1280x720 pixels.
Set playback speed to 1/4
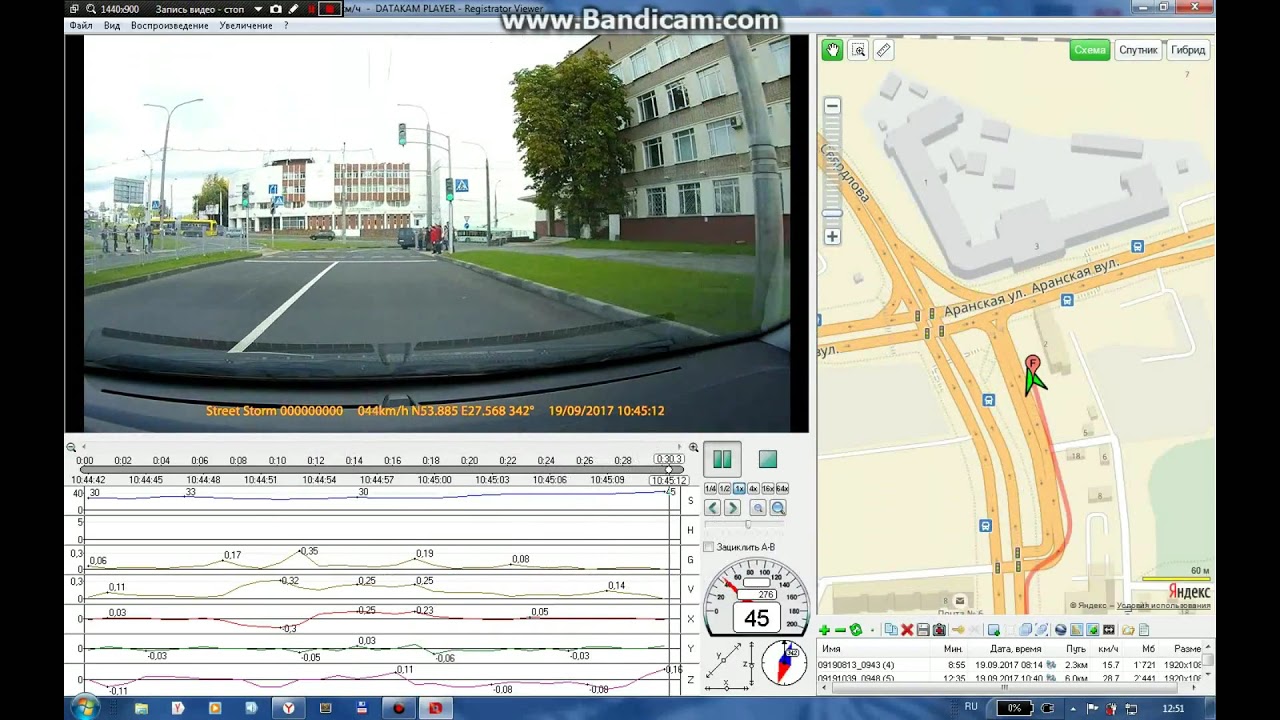click(710, 489)
